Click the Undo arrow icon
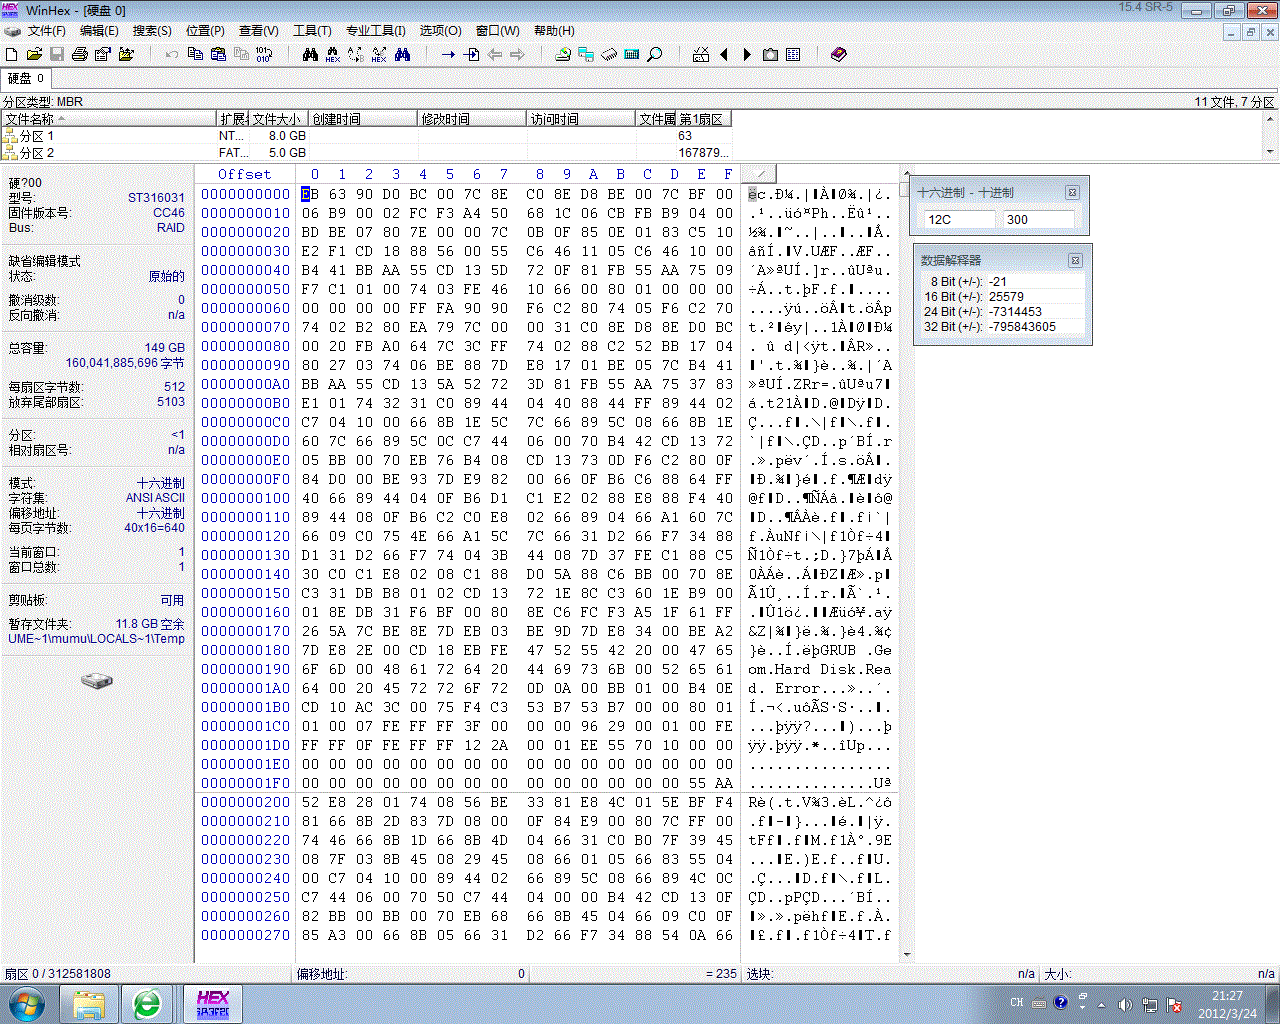 (172, 54)
